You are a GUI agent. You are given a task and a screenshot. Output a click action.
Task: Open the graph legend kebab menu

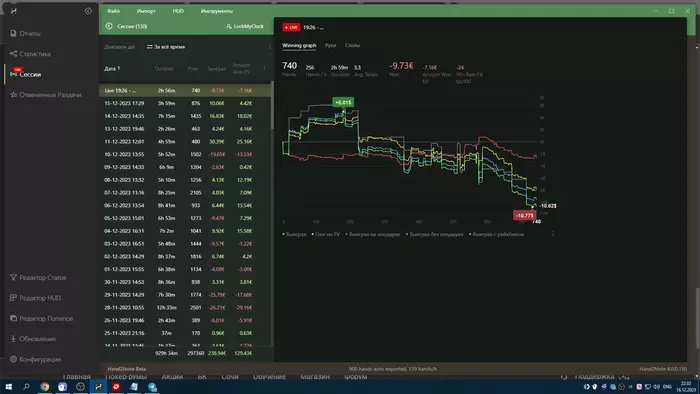coord(553,234)
